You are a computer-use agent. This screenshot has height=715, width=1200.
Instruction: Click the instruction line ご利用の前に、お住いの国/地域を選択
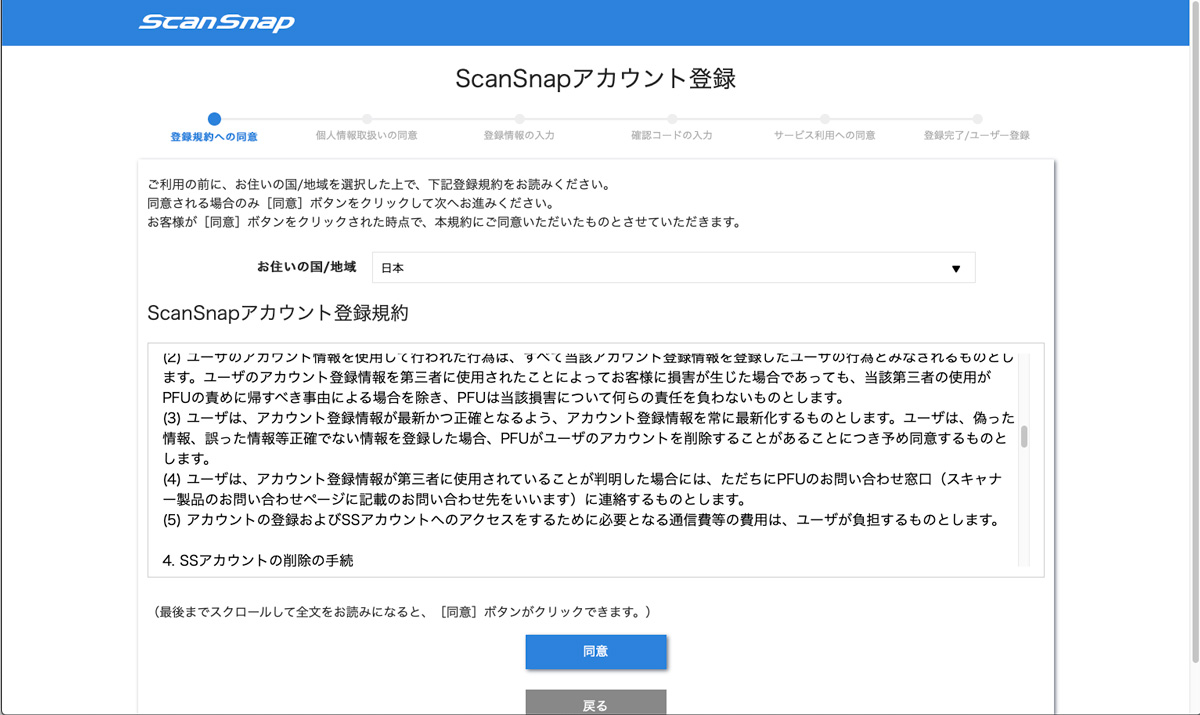point(378,185)
